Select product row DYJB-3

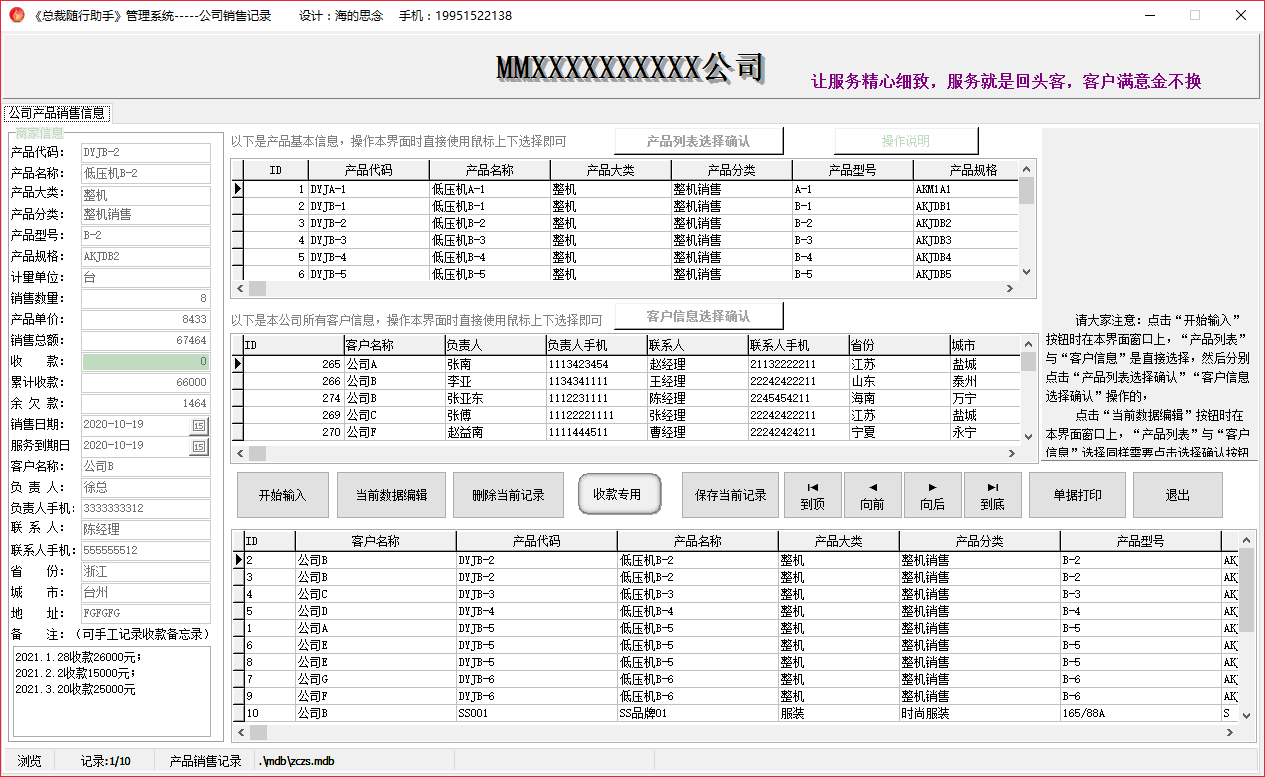tap(626, 240)
